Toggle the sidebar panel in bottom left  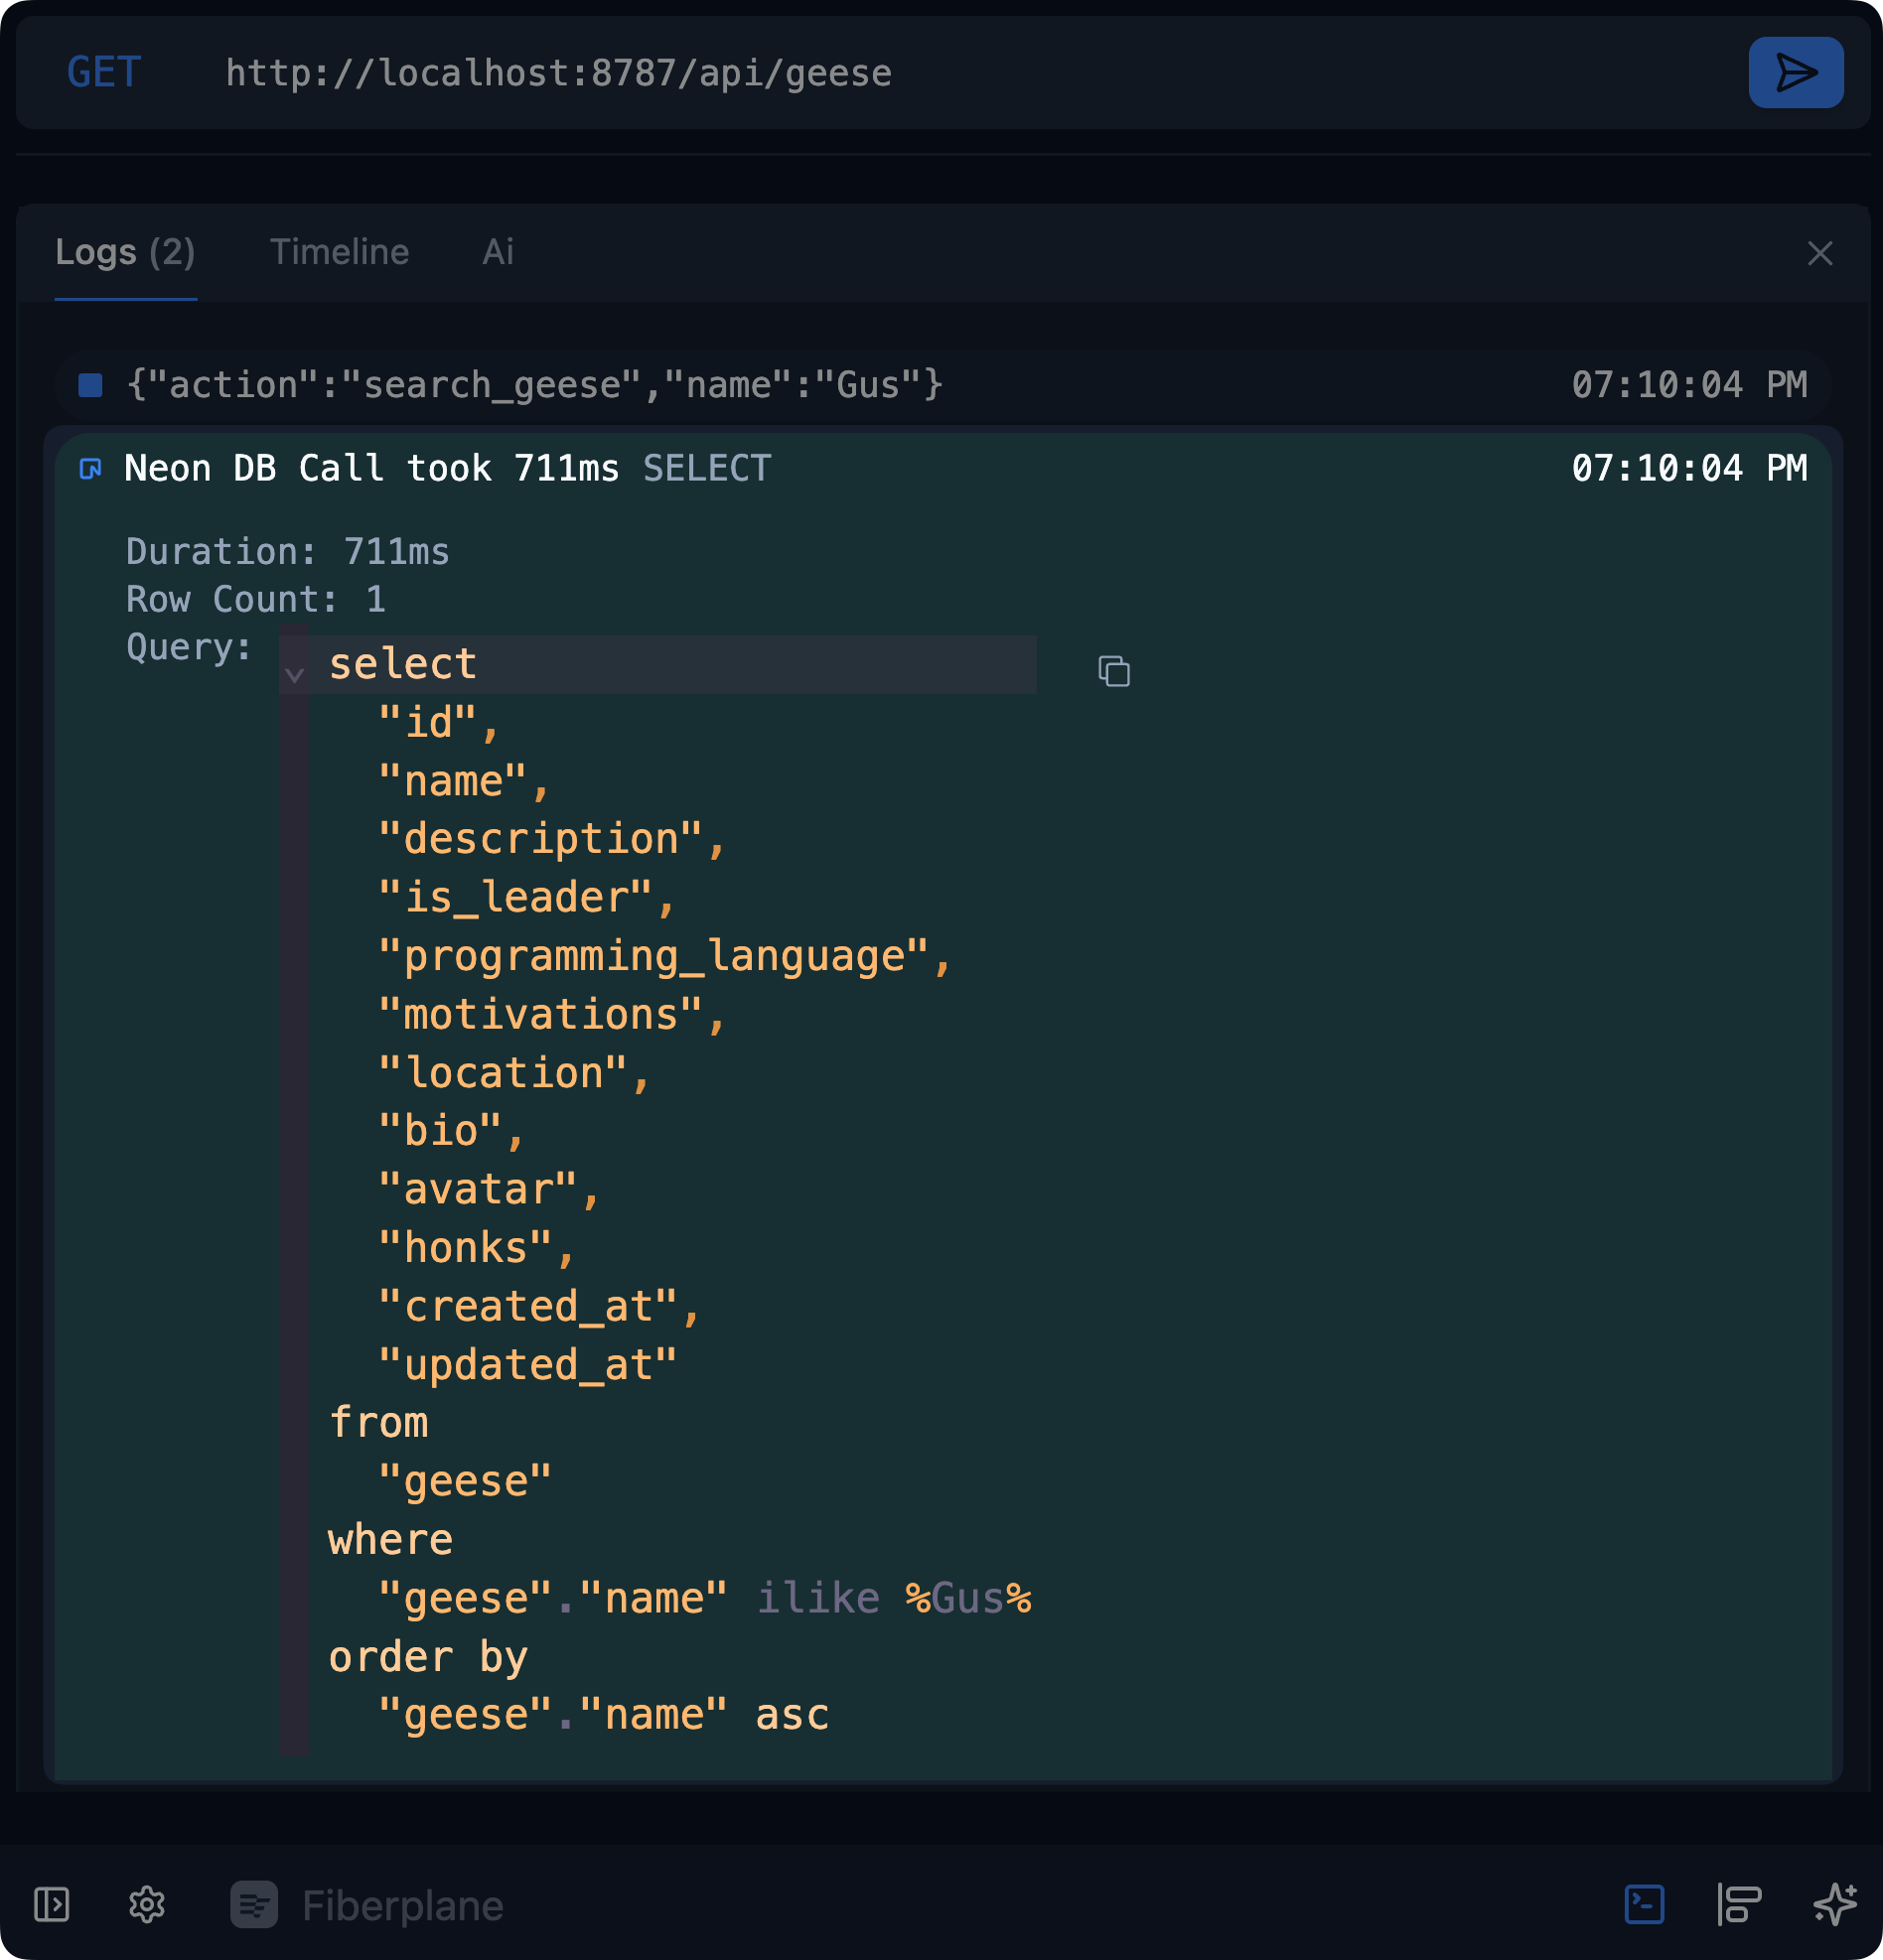(53, 1903)
